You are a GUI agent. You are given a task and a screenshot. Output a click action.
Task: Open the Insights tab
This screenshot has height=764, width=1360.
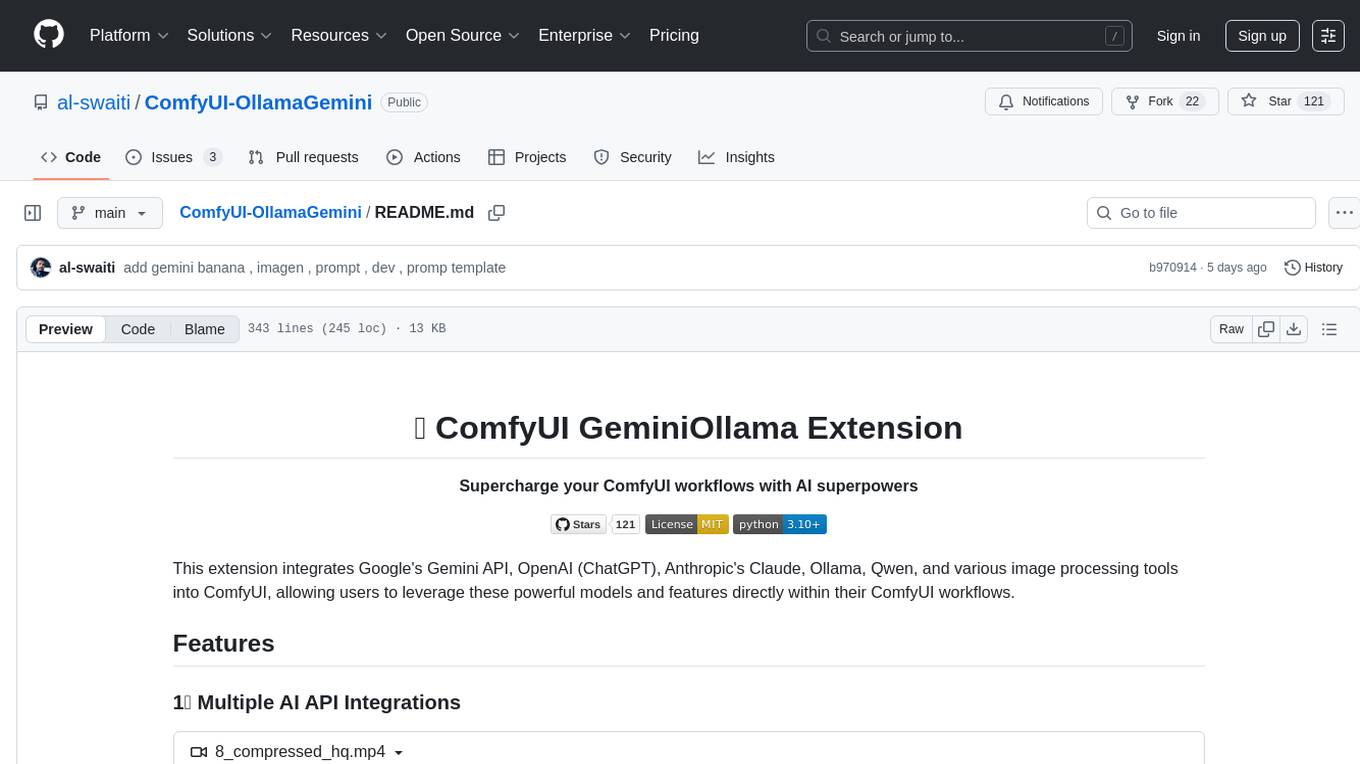[x=736, y=157]
